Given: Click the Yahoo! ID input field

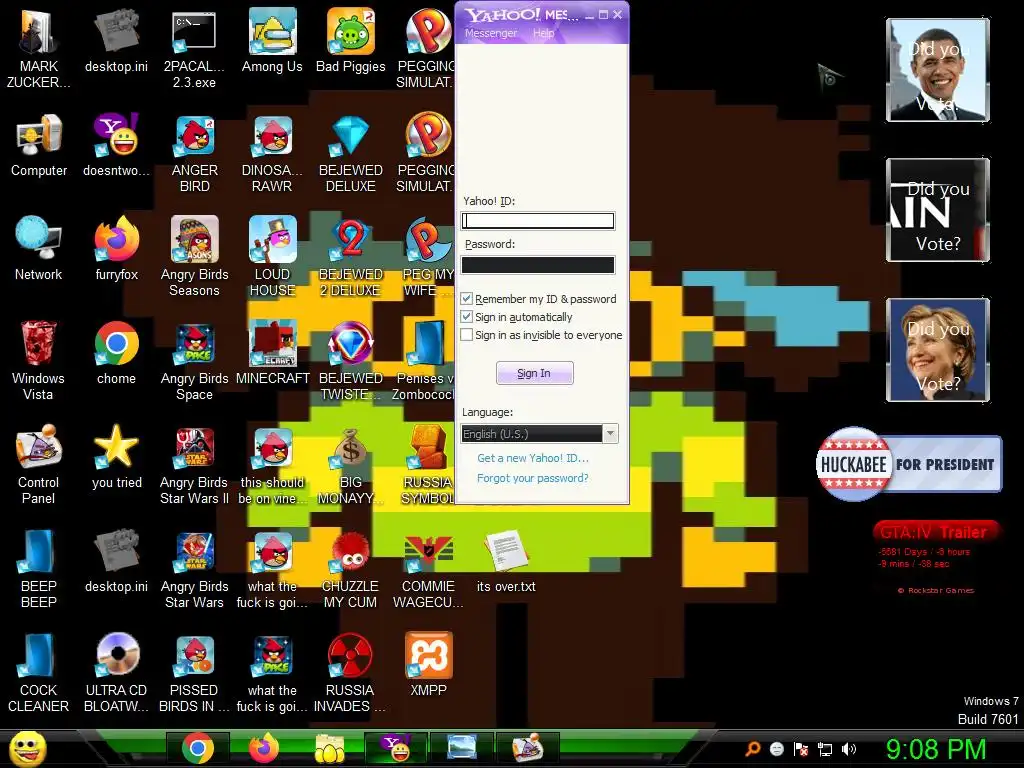Looking at the screenshot, I should [x=537, y=221].
